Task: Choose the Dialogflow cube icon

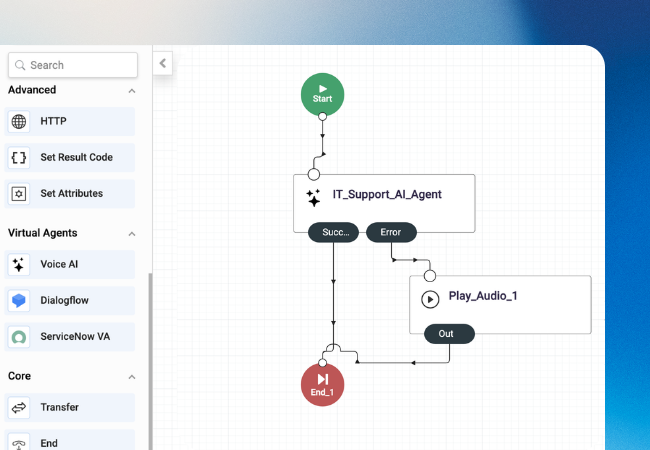Action: click(x=19, y=300)
